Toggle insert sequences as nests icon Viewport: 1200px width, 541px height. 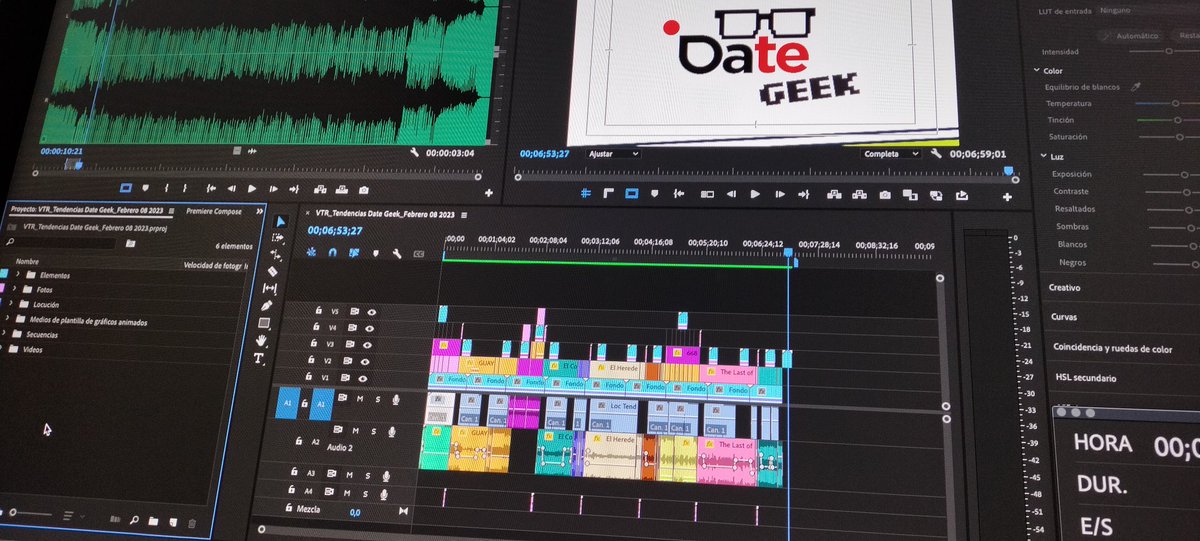click(x=312, y=252)
